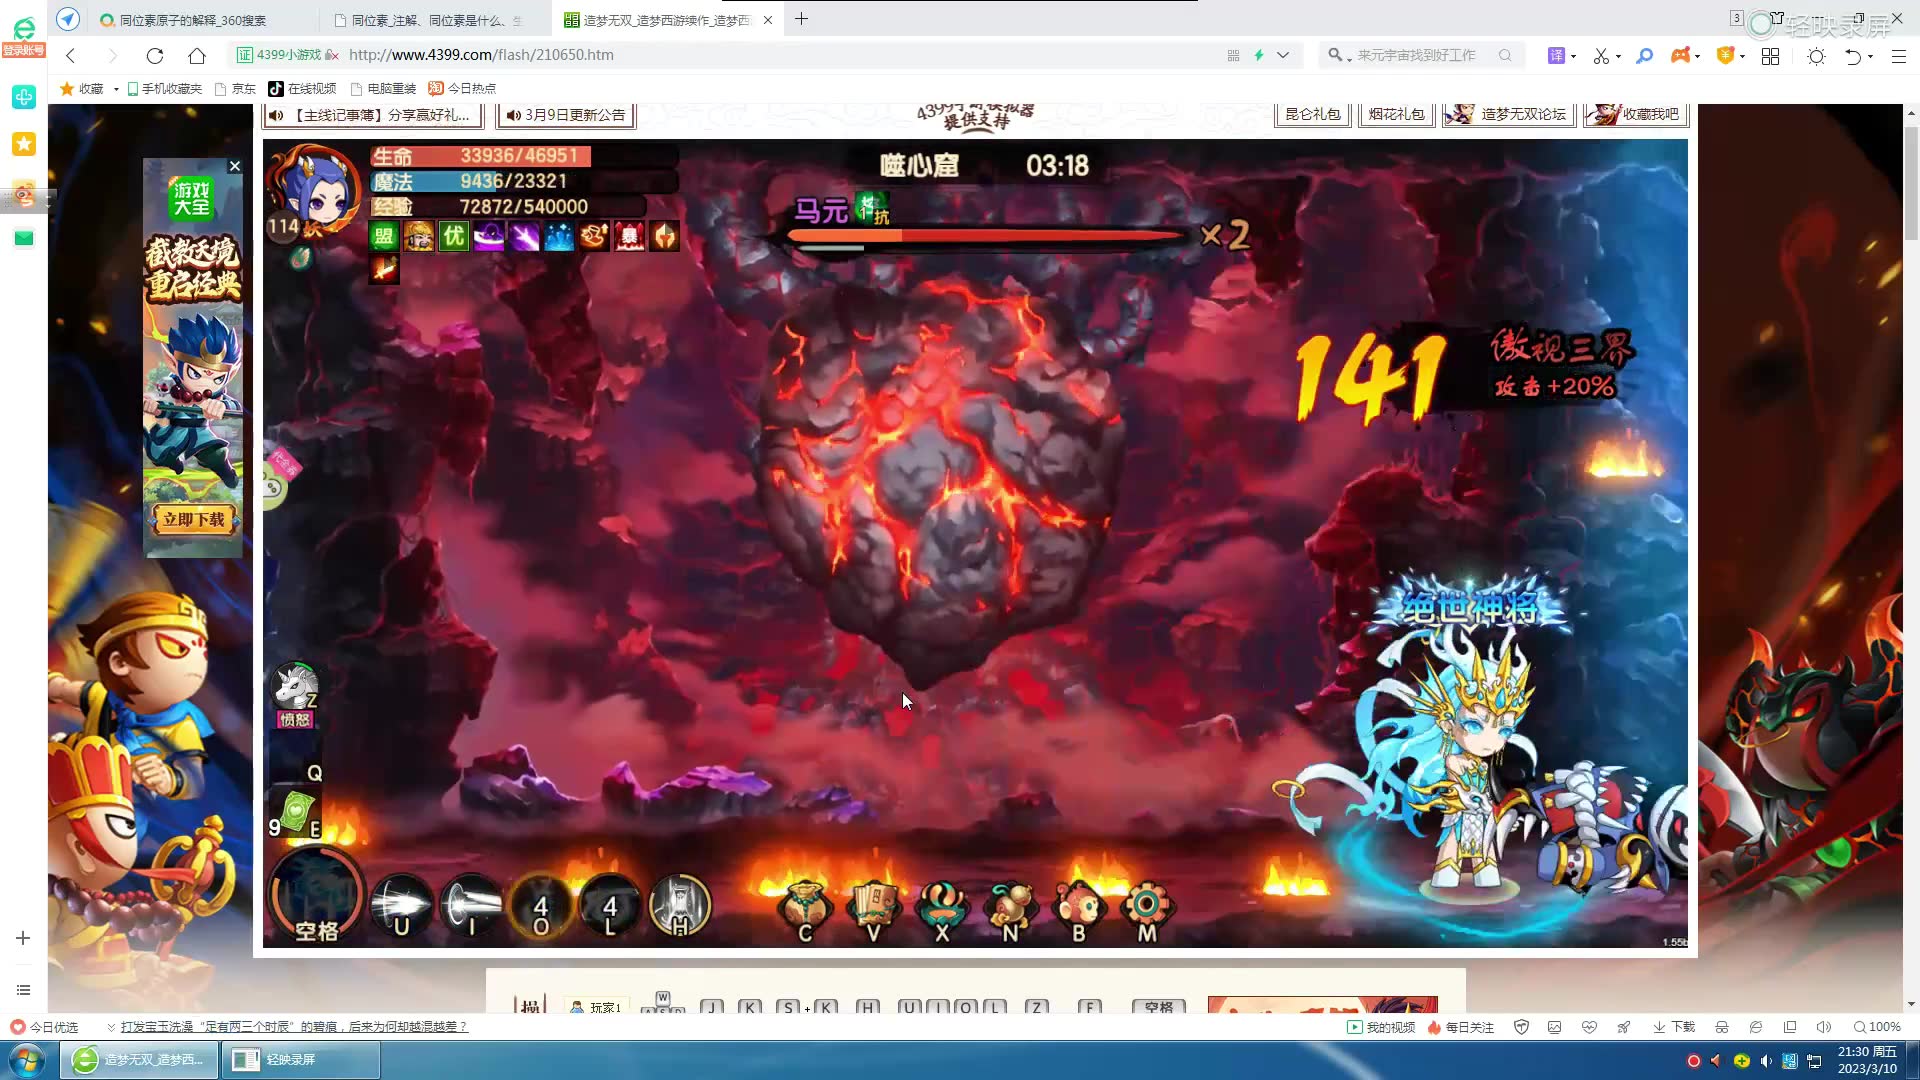Go back to the previous page
The height and width of the screenshot is (1080, 1920).
pyautogui.click(x=70, y=55)
